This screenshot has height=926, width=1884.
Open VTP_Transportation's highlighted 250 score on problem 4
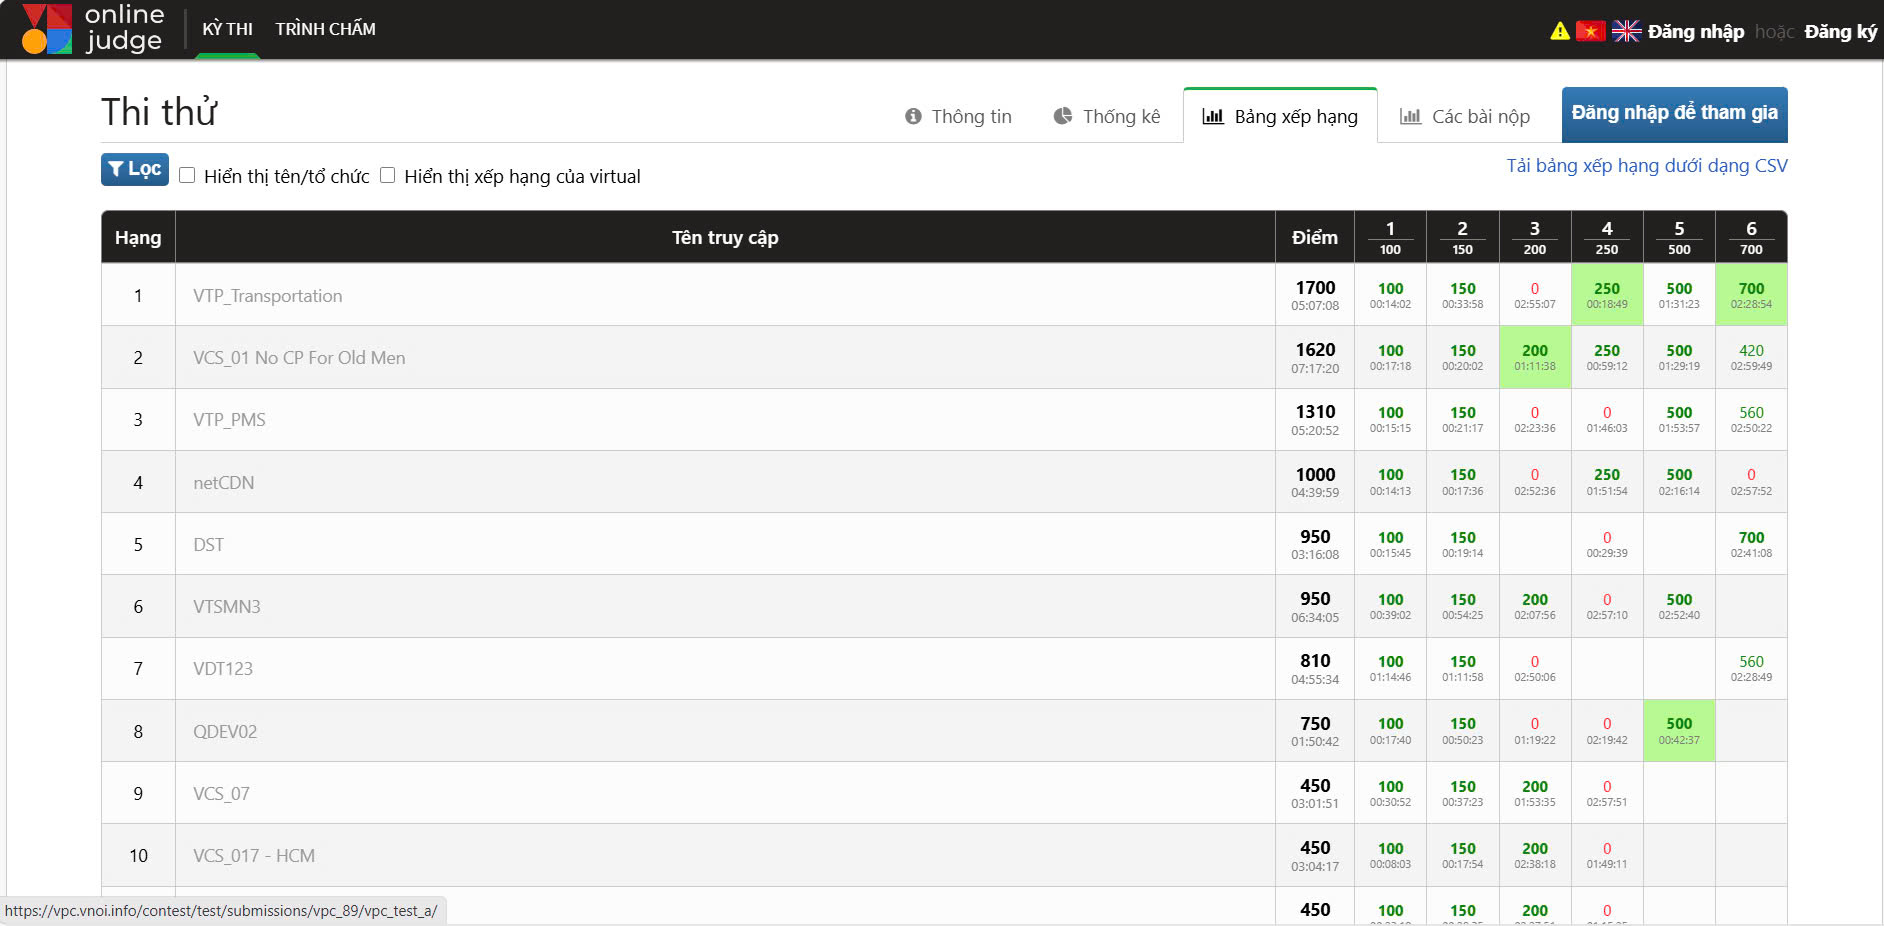pos(1607,295)
